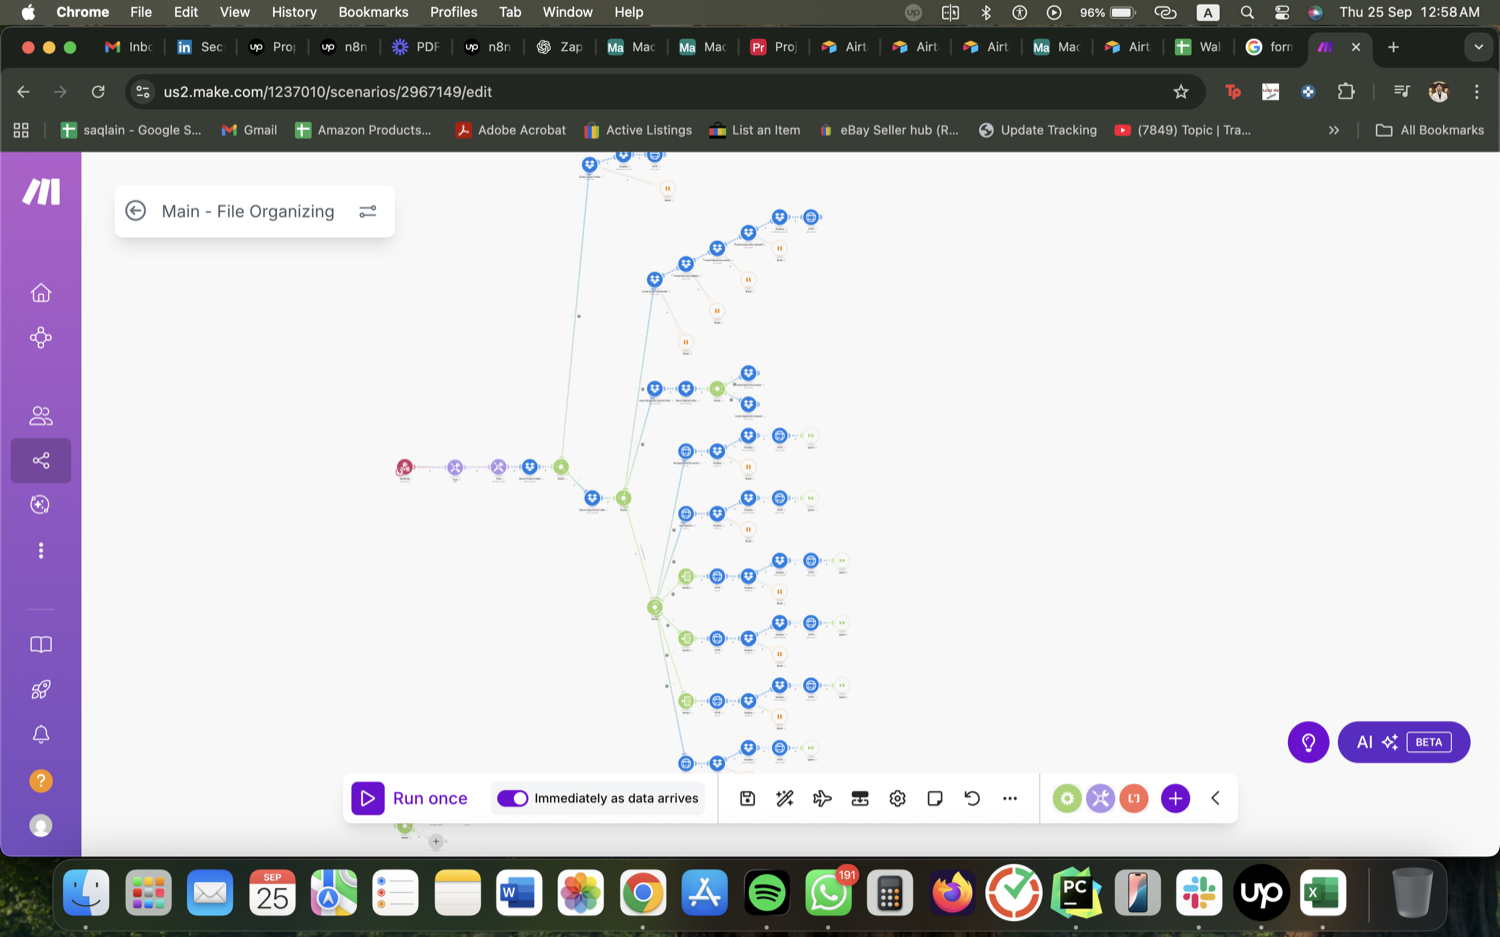Viewport: 1500px width, 937px height.
Task: Click the magic wand auto-align icon
Action: (x=785, y=798)
